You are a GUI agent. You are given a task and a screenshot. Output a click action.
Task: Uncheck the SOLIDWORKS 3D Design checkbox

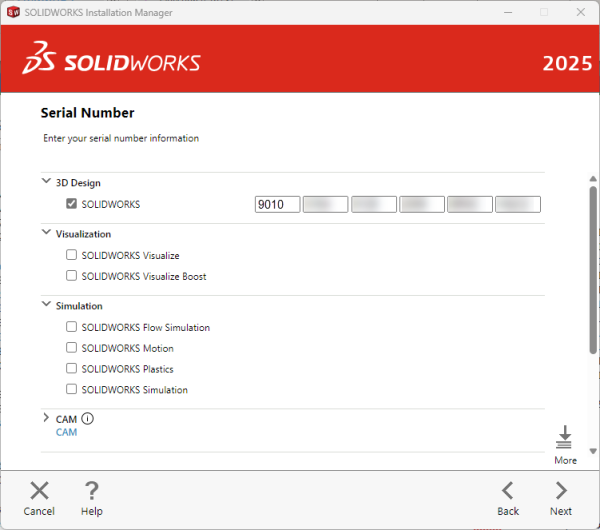point(71,204)
